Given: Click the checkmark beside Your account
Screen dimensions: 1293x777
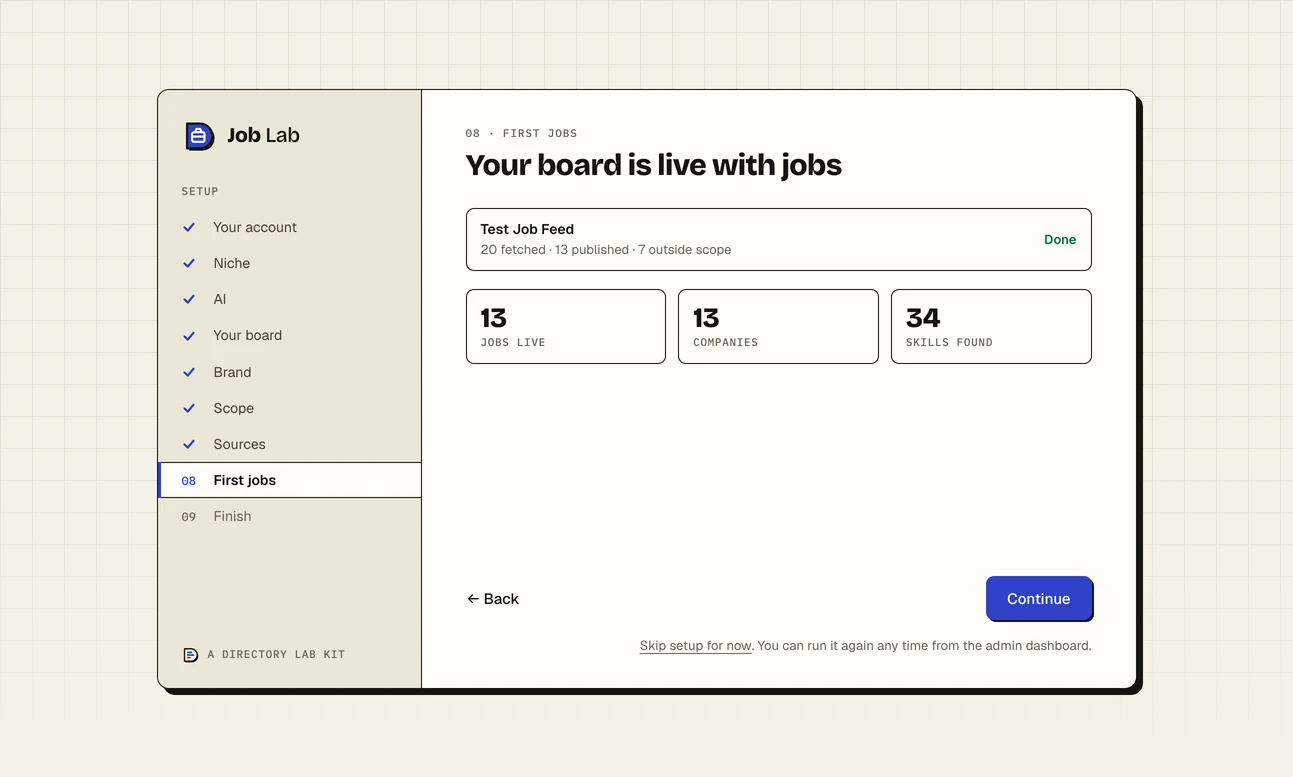Looking at the screenshot, I should click(x=189, y=228).
